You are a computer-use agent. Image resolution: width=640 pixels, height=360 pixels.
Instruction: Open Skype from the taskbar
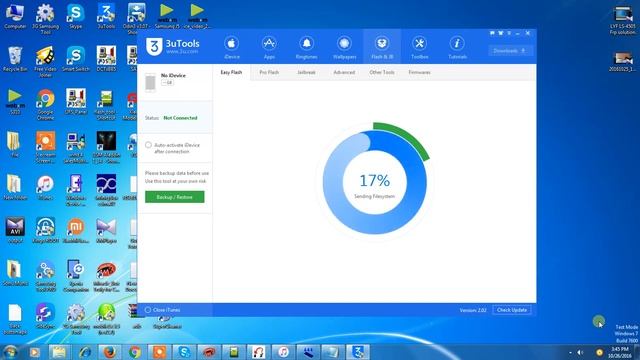coord(184,352)
